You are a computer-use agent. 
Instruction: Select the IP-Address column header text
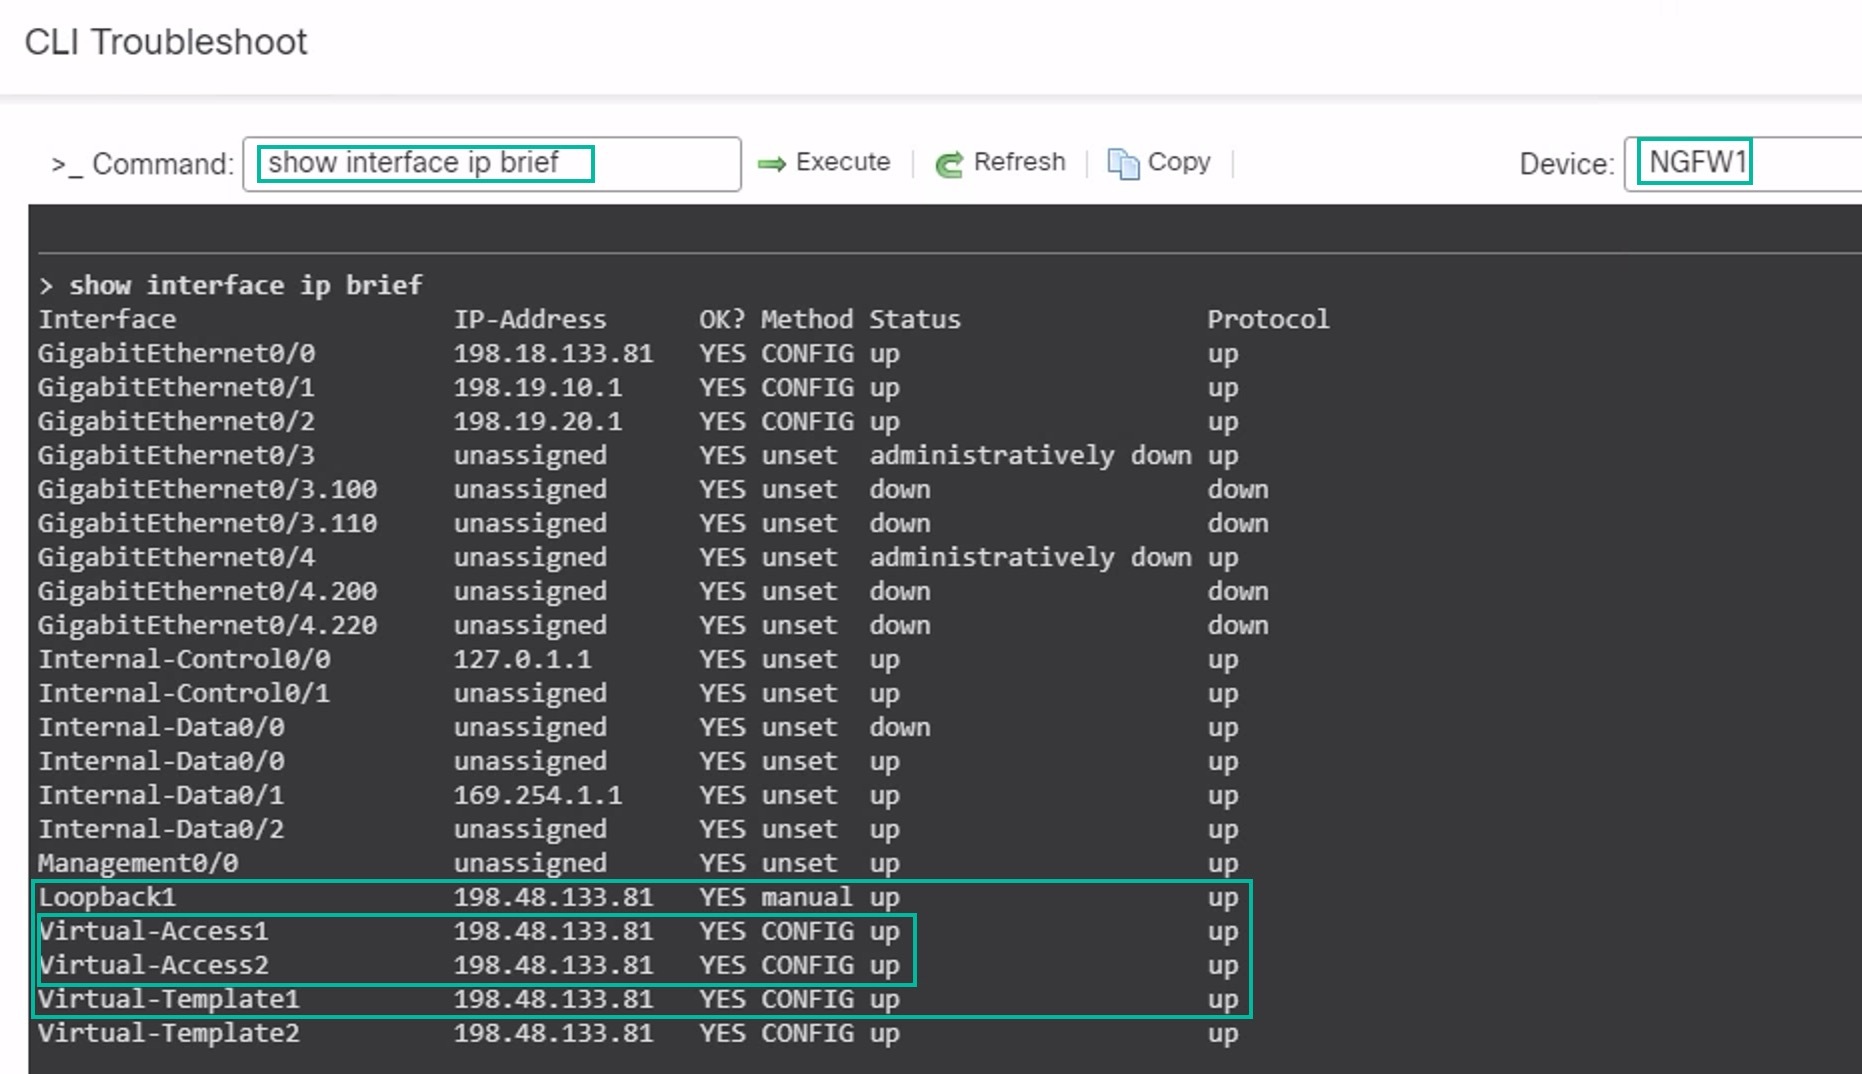coord(531,319)
